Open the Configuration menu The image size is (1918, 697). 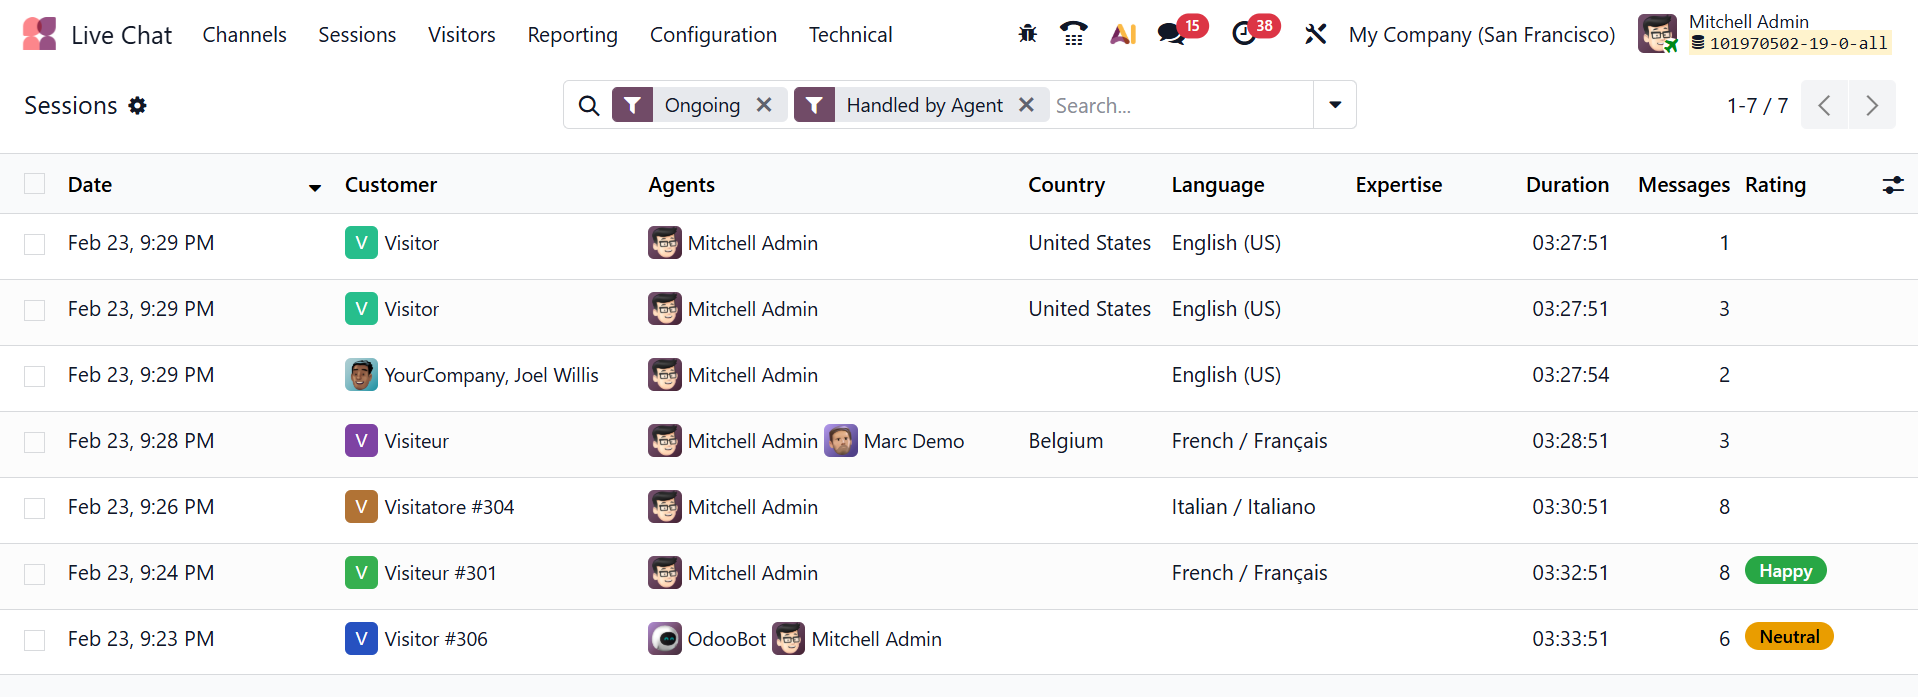pyautogui.click(x=713, y=35)
